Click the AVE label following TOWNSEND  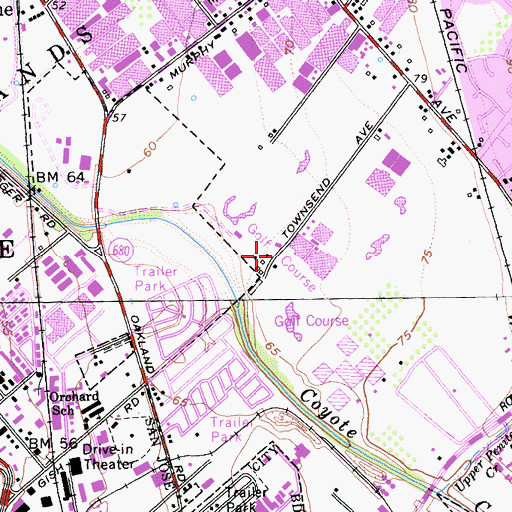point(364,133)
